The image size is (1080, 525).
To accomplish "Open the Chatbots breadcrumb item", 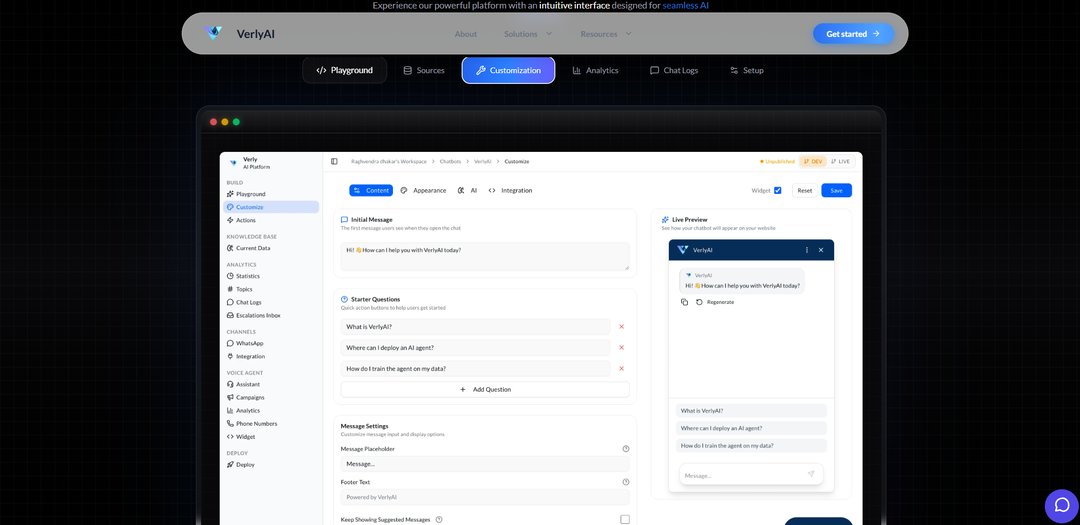I will tap(451, 161).
